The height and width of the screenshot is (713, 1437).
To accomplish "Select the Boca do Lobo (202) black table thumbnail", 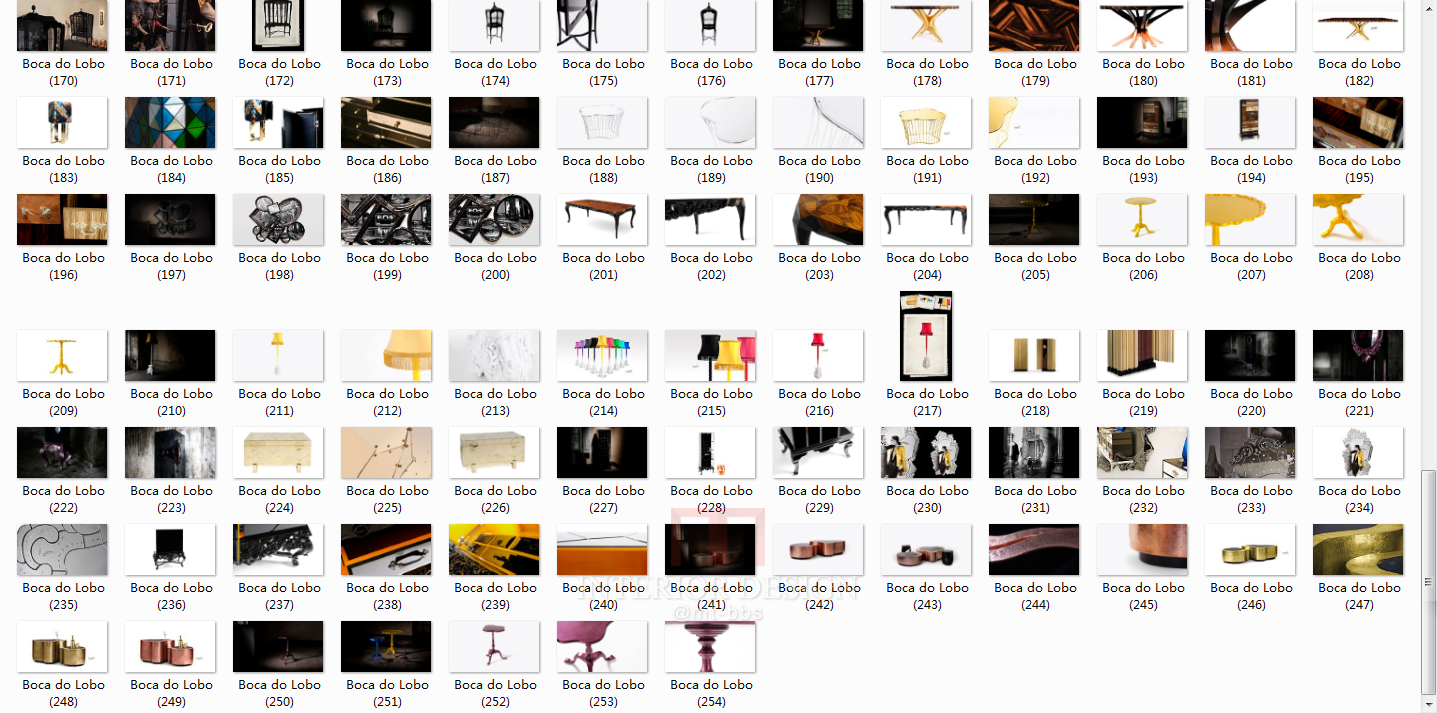I will [710, 219].
